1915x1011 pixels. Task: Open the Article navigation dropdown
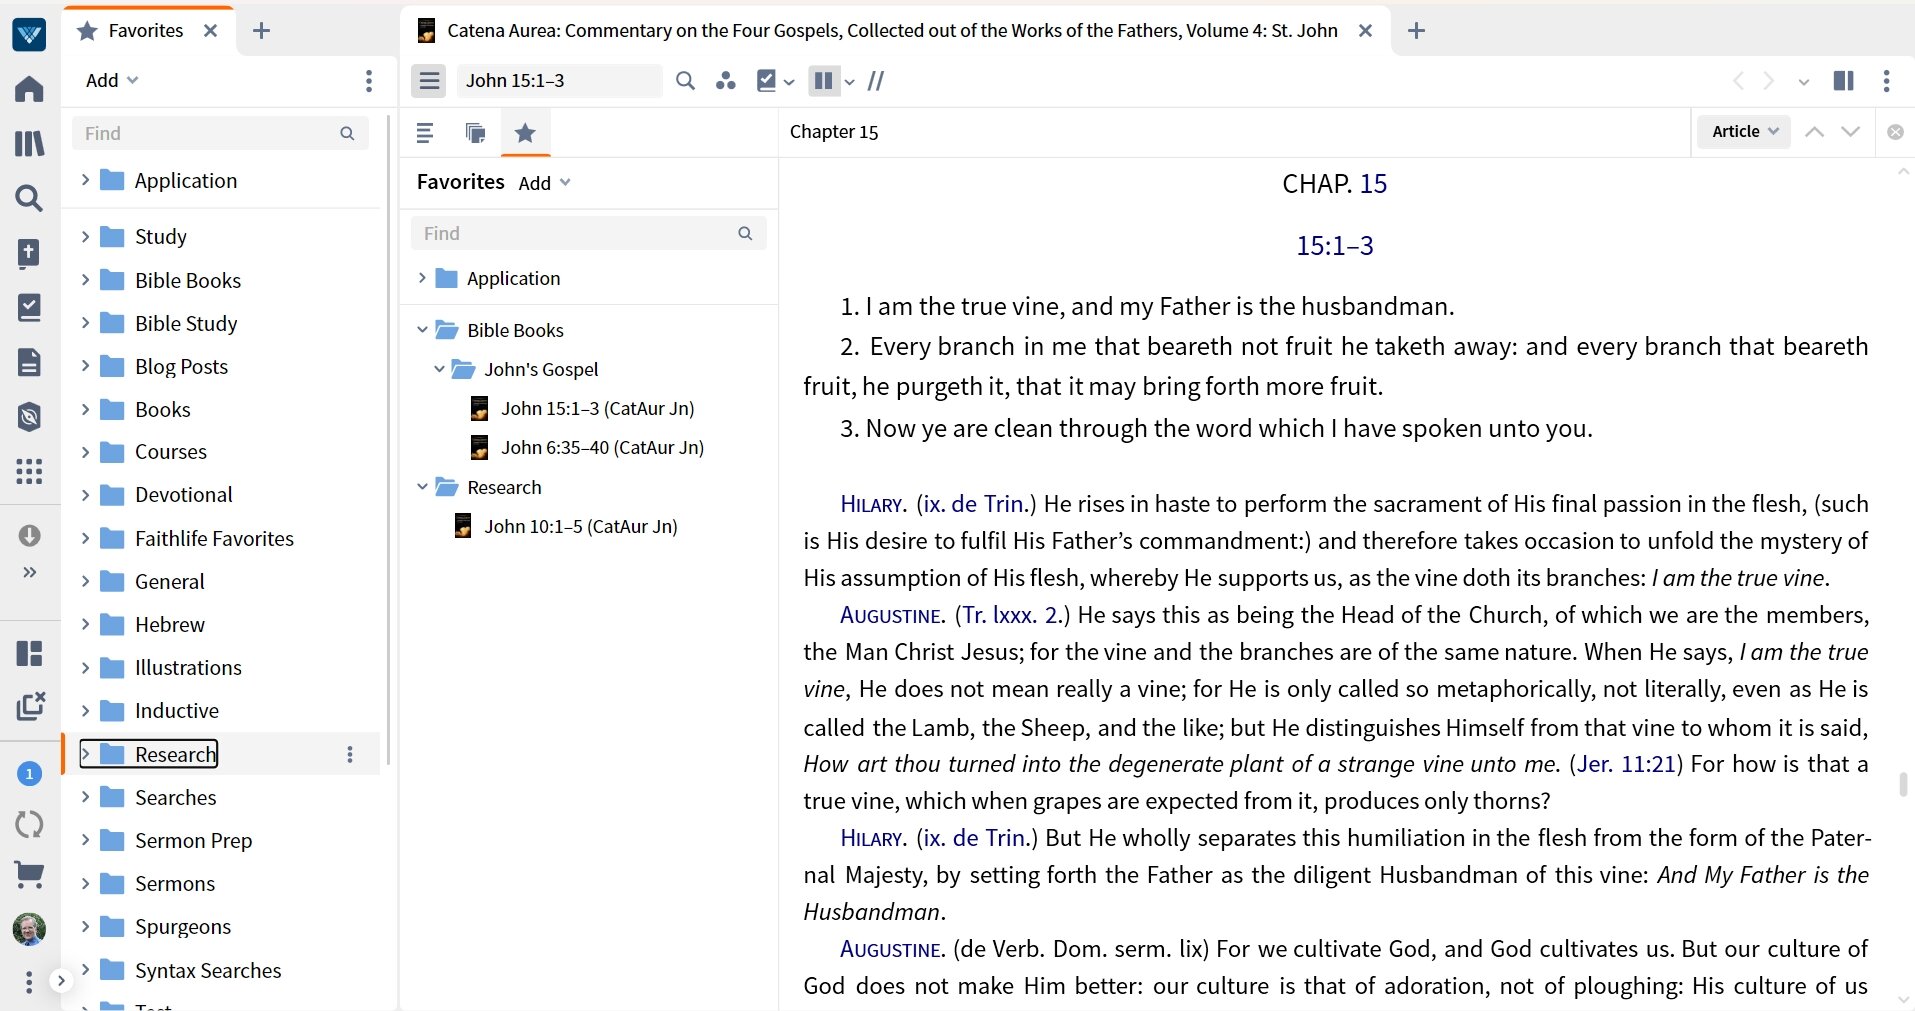(x=1744, y=131)
